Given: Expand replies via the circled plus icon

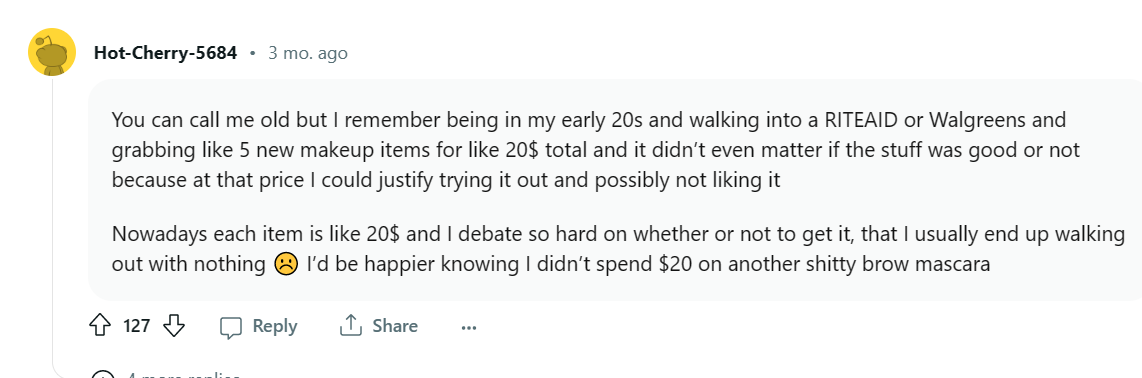Looking at the screenshot, I should coord(102,376).
